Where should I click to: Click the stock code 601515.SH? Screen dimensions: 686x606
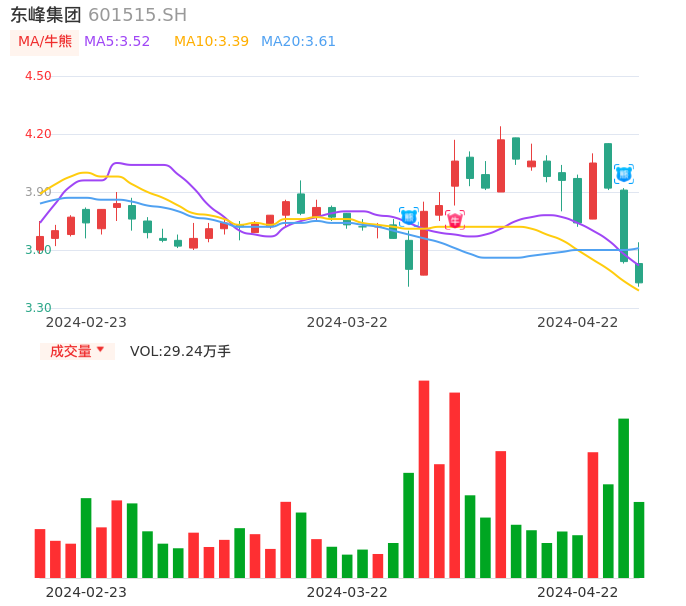[137, 15]
